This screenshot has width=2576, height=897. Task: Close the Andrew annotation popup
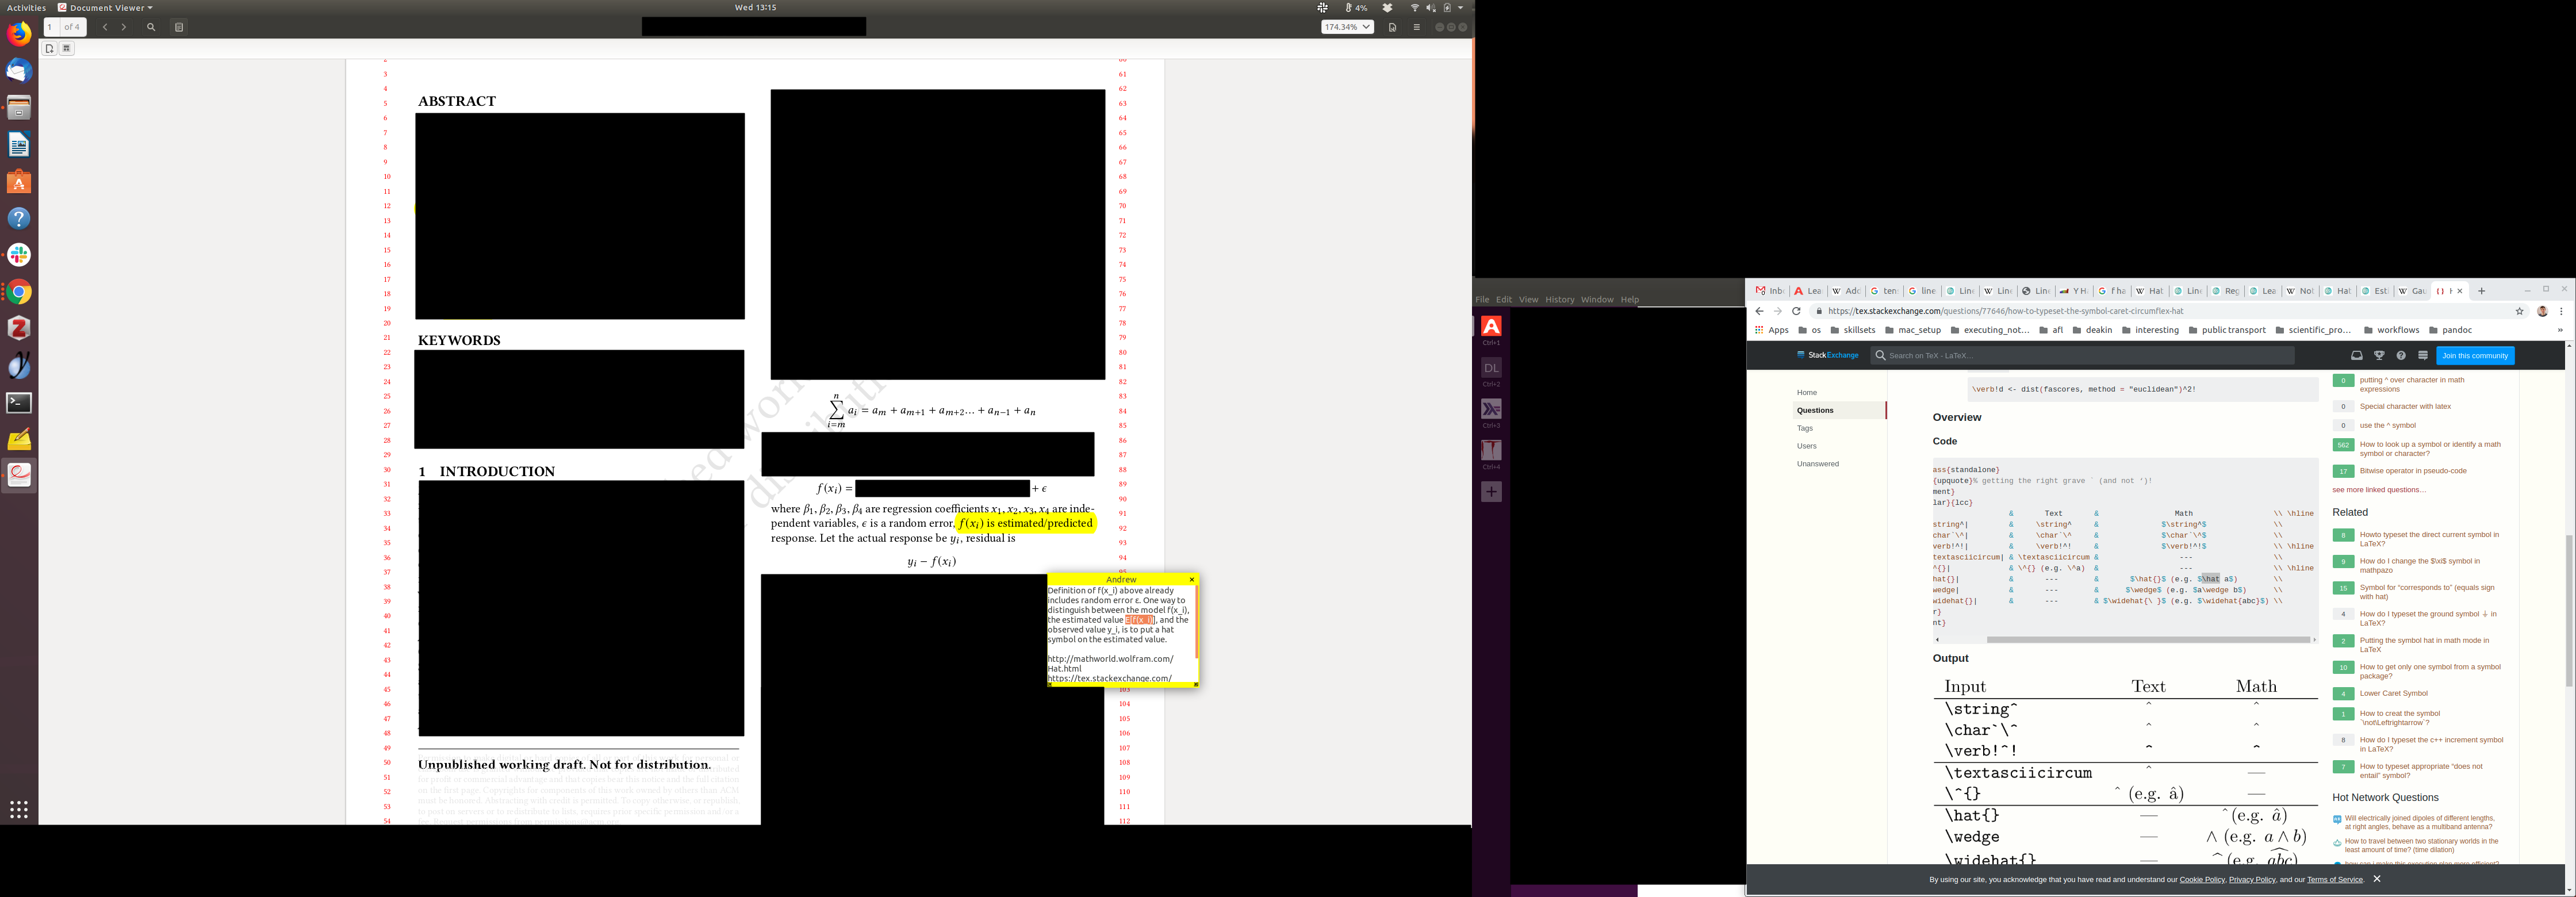coord(1191,580)
